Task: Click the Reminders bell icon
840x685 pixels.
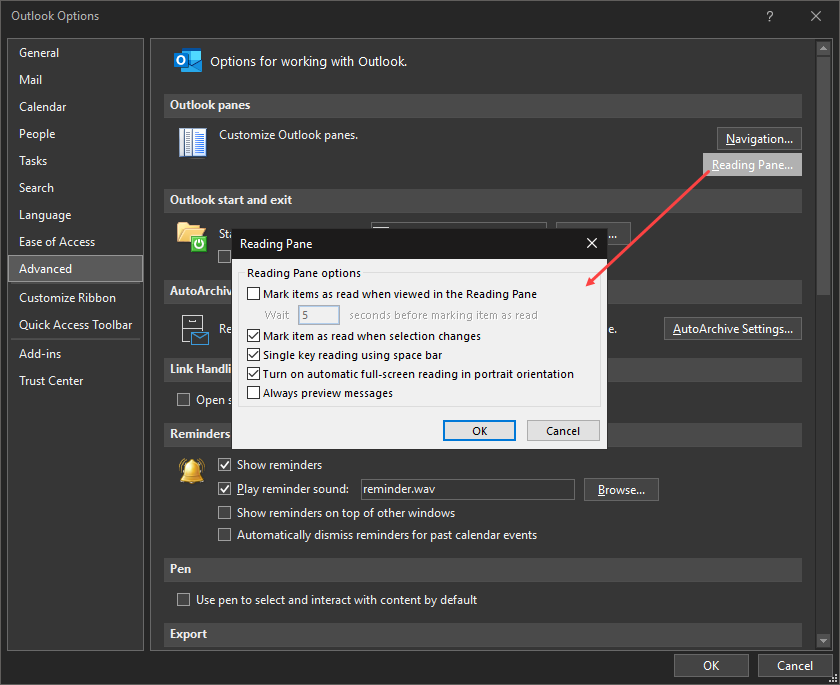Action: 192,471
